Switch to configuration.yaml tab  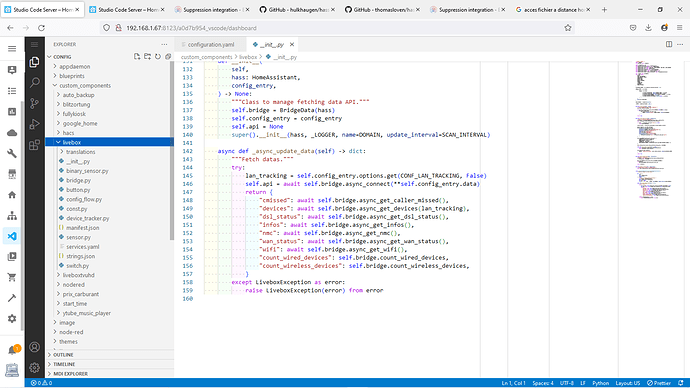pyautogui.click(x=208, y=44)
